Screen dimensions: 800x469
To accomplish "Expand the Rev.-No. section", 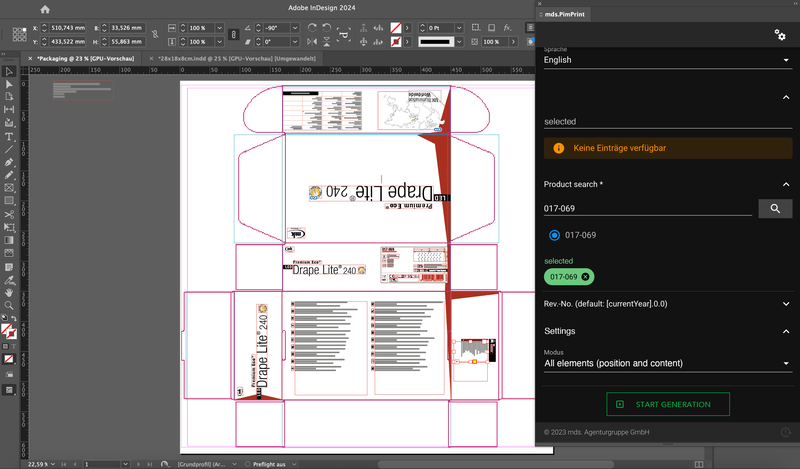I will (x=786, y=303).
